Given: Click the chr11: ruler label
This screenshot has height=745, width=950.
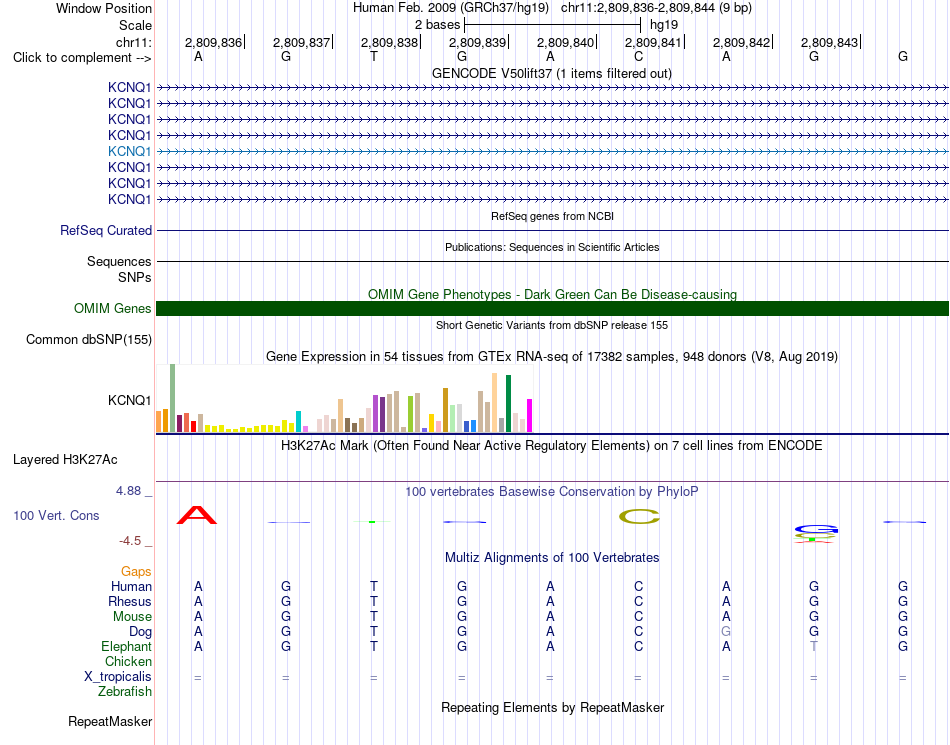Looking at the screenshot, I should coord(133,42).
